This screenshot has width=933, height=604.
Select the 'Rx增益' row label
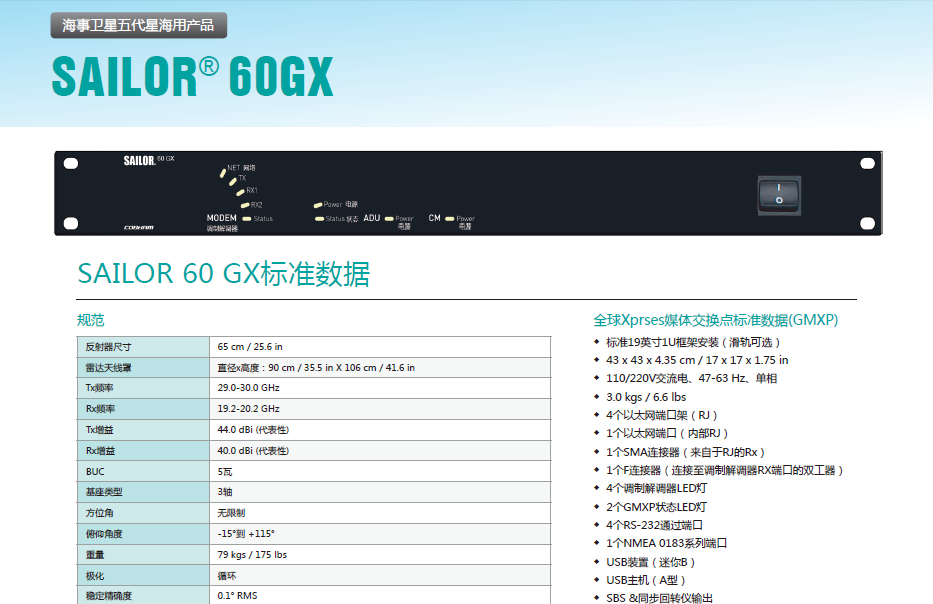(x=100, y=450)
